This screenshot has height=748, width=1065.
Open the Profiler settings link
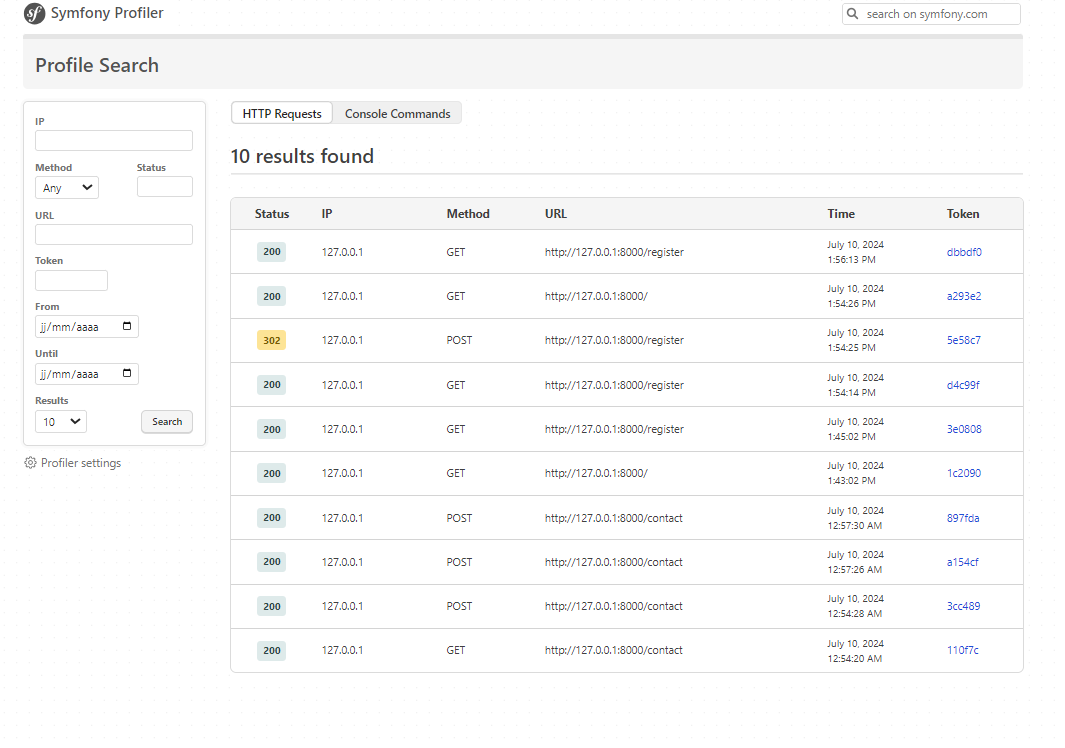coord(80,462)
